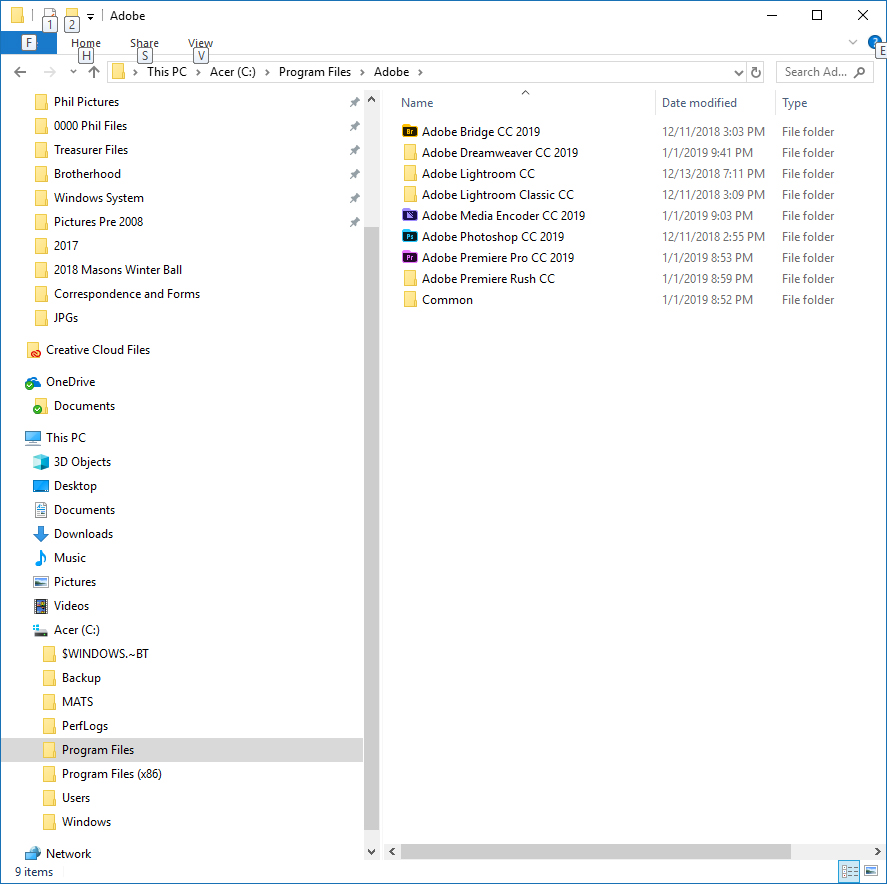The width and height of the screenshot is (887, 884).
Task: Go up one folder level
Action: [x=94, y=72]
